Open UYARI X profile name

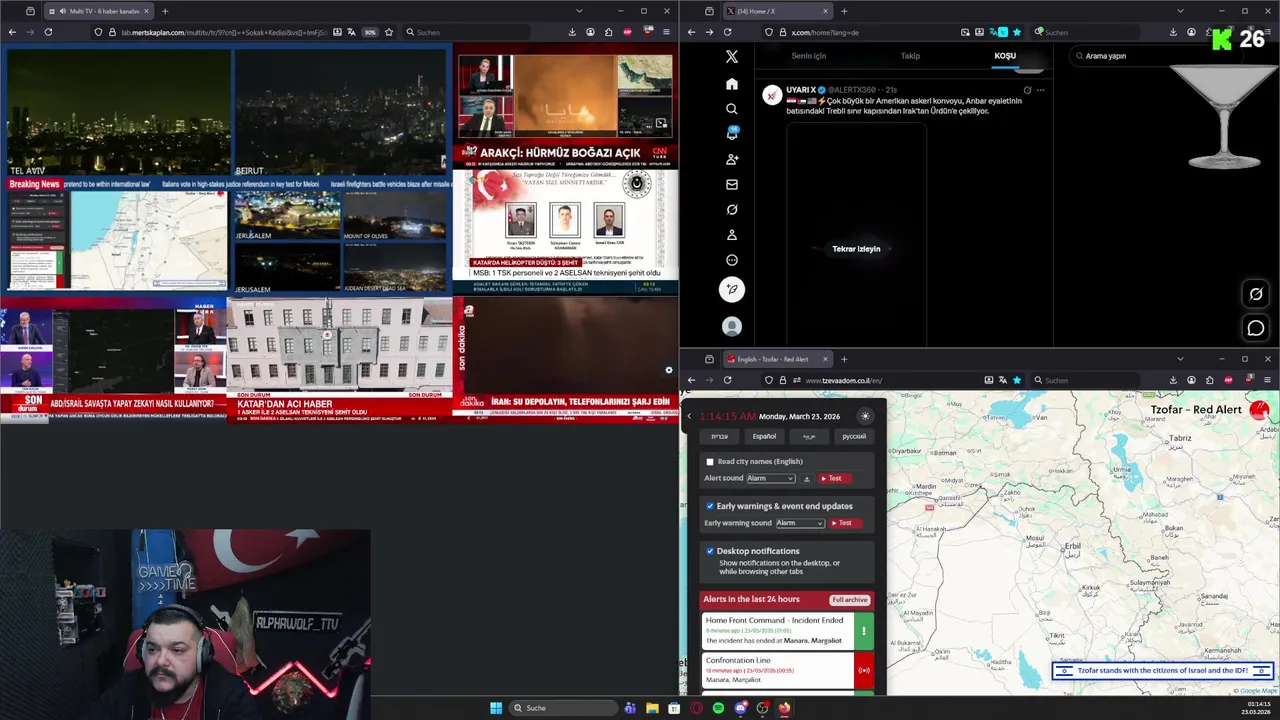[801, 90]
